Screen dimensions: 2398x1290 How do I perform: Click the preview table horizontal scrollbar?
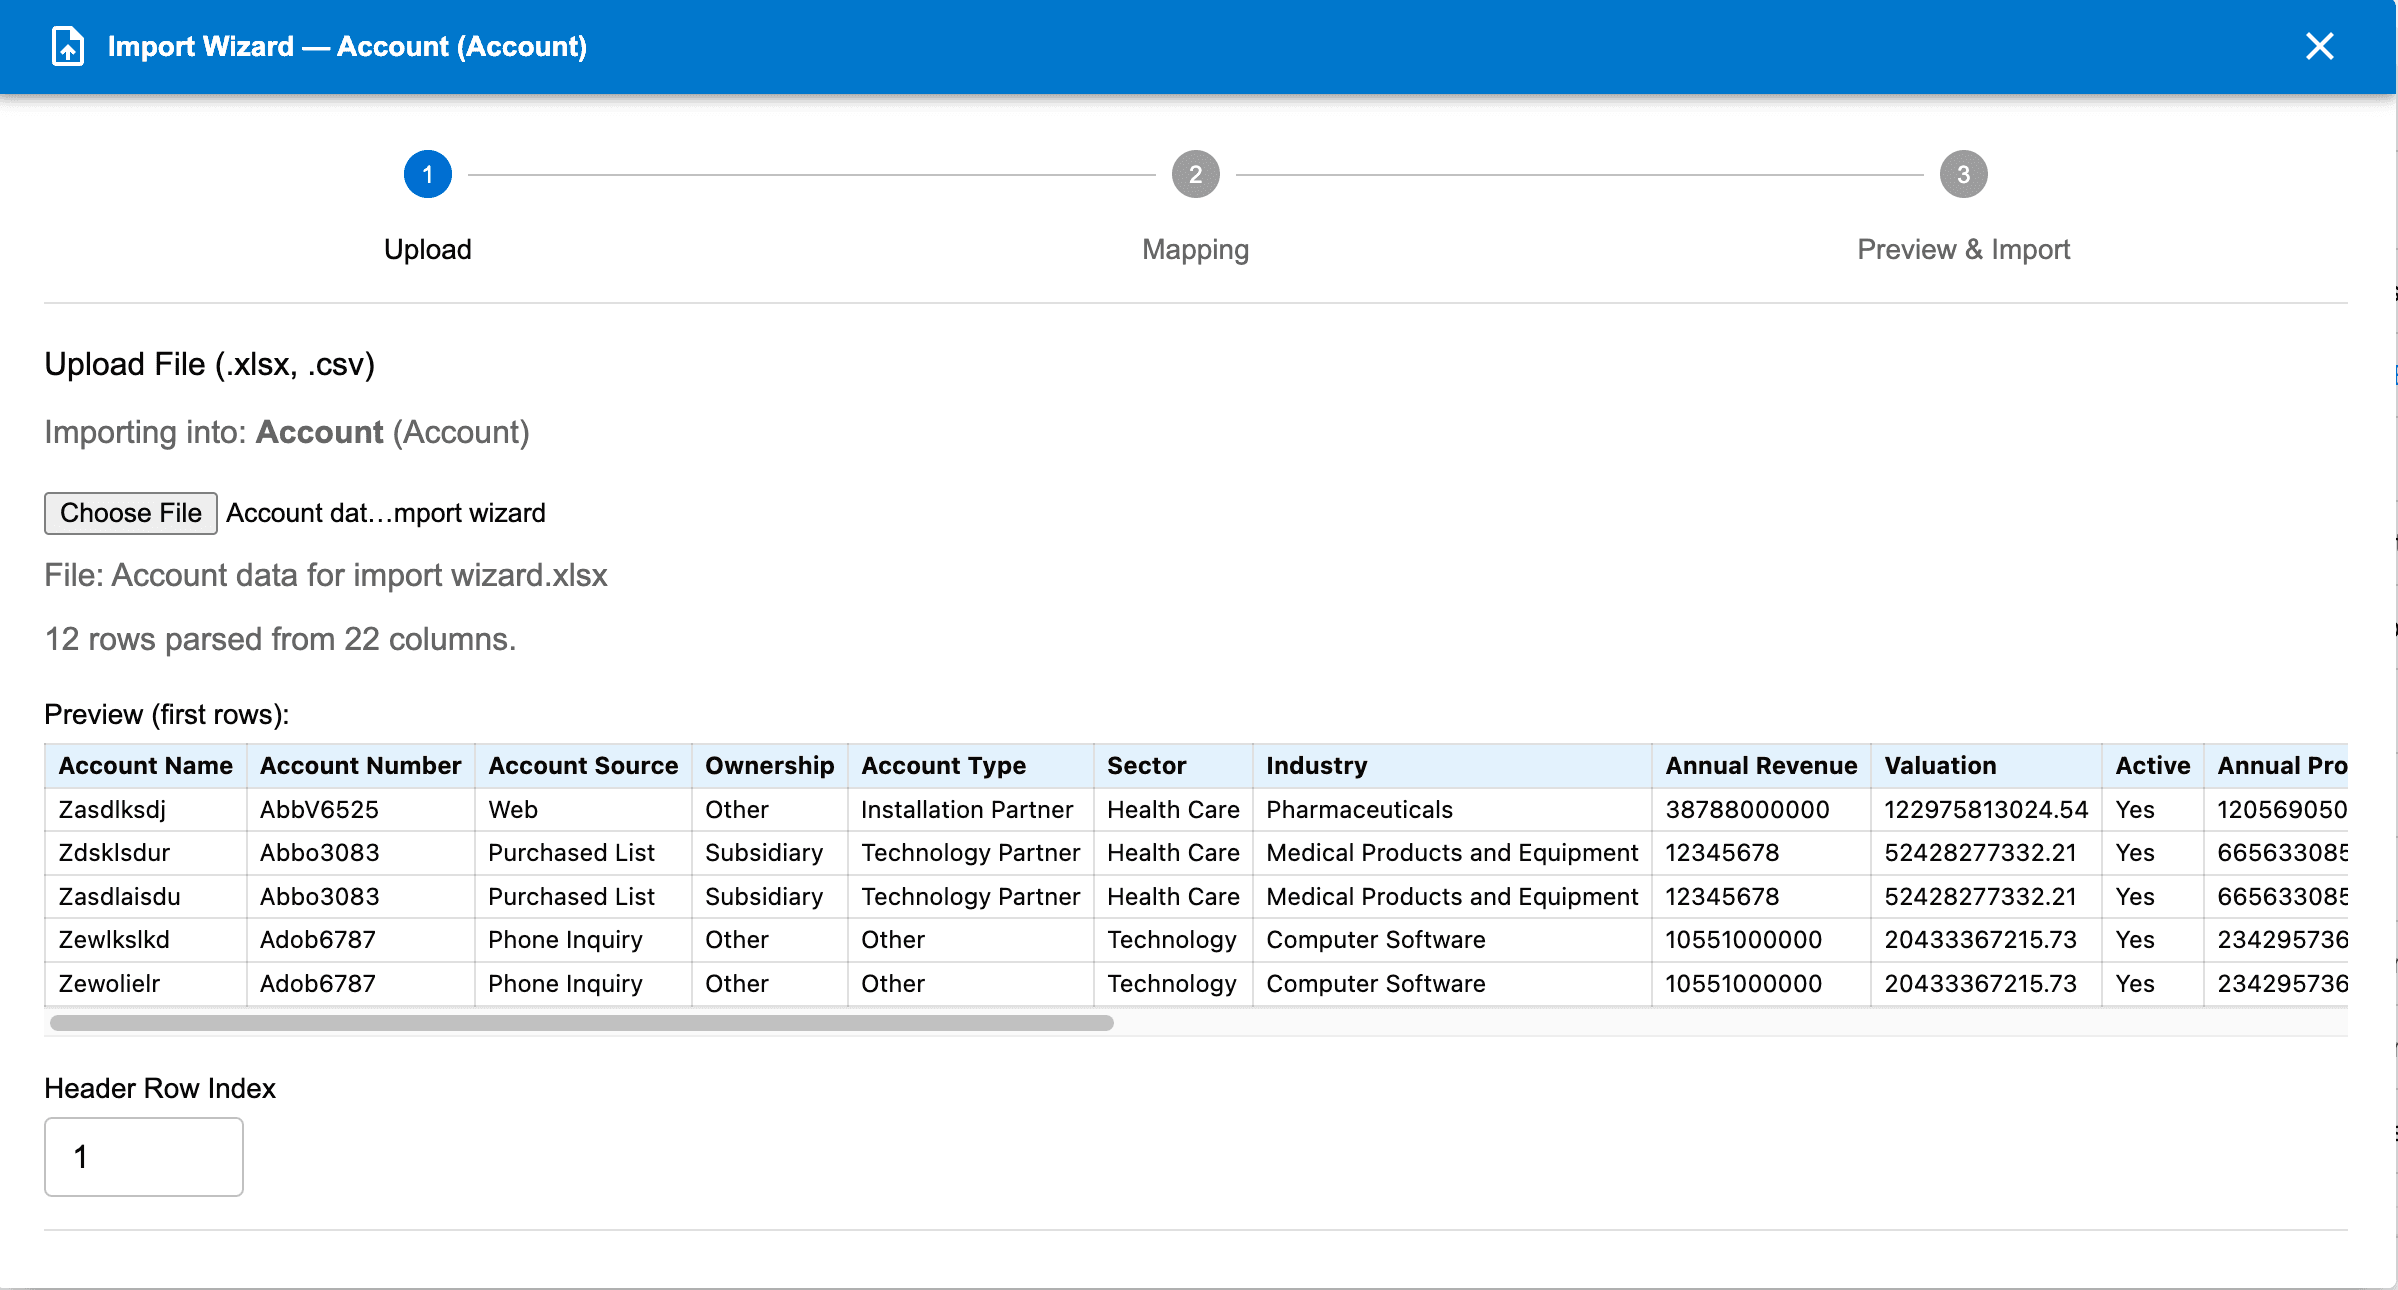tap(581, 1022)
